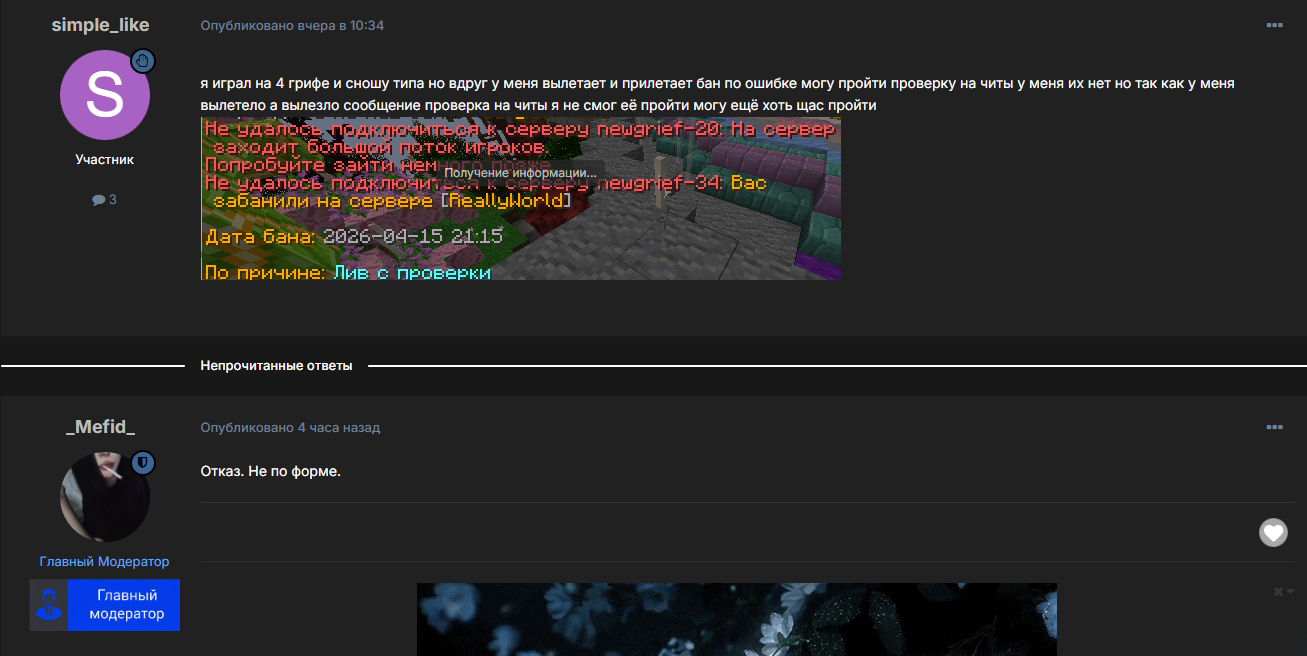
Task: Open simple_like username profile link
Action: [x=100, y=25]
